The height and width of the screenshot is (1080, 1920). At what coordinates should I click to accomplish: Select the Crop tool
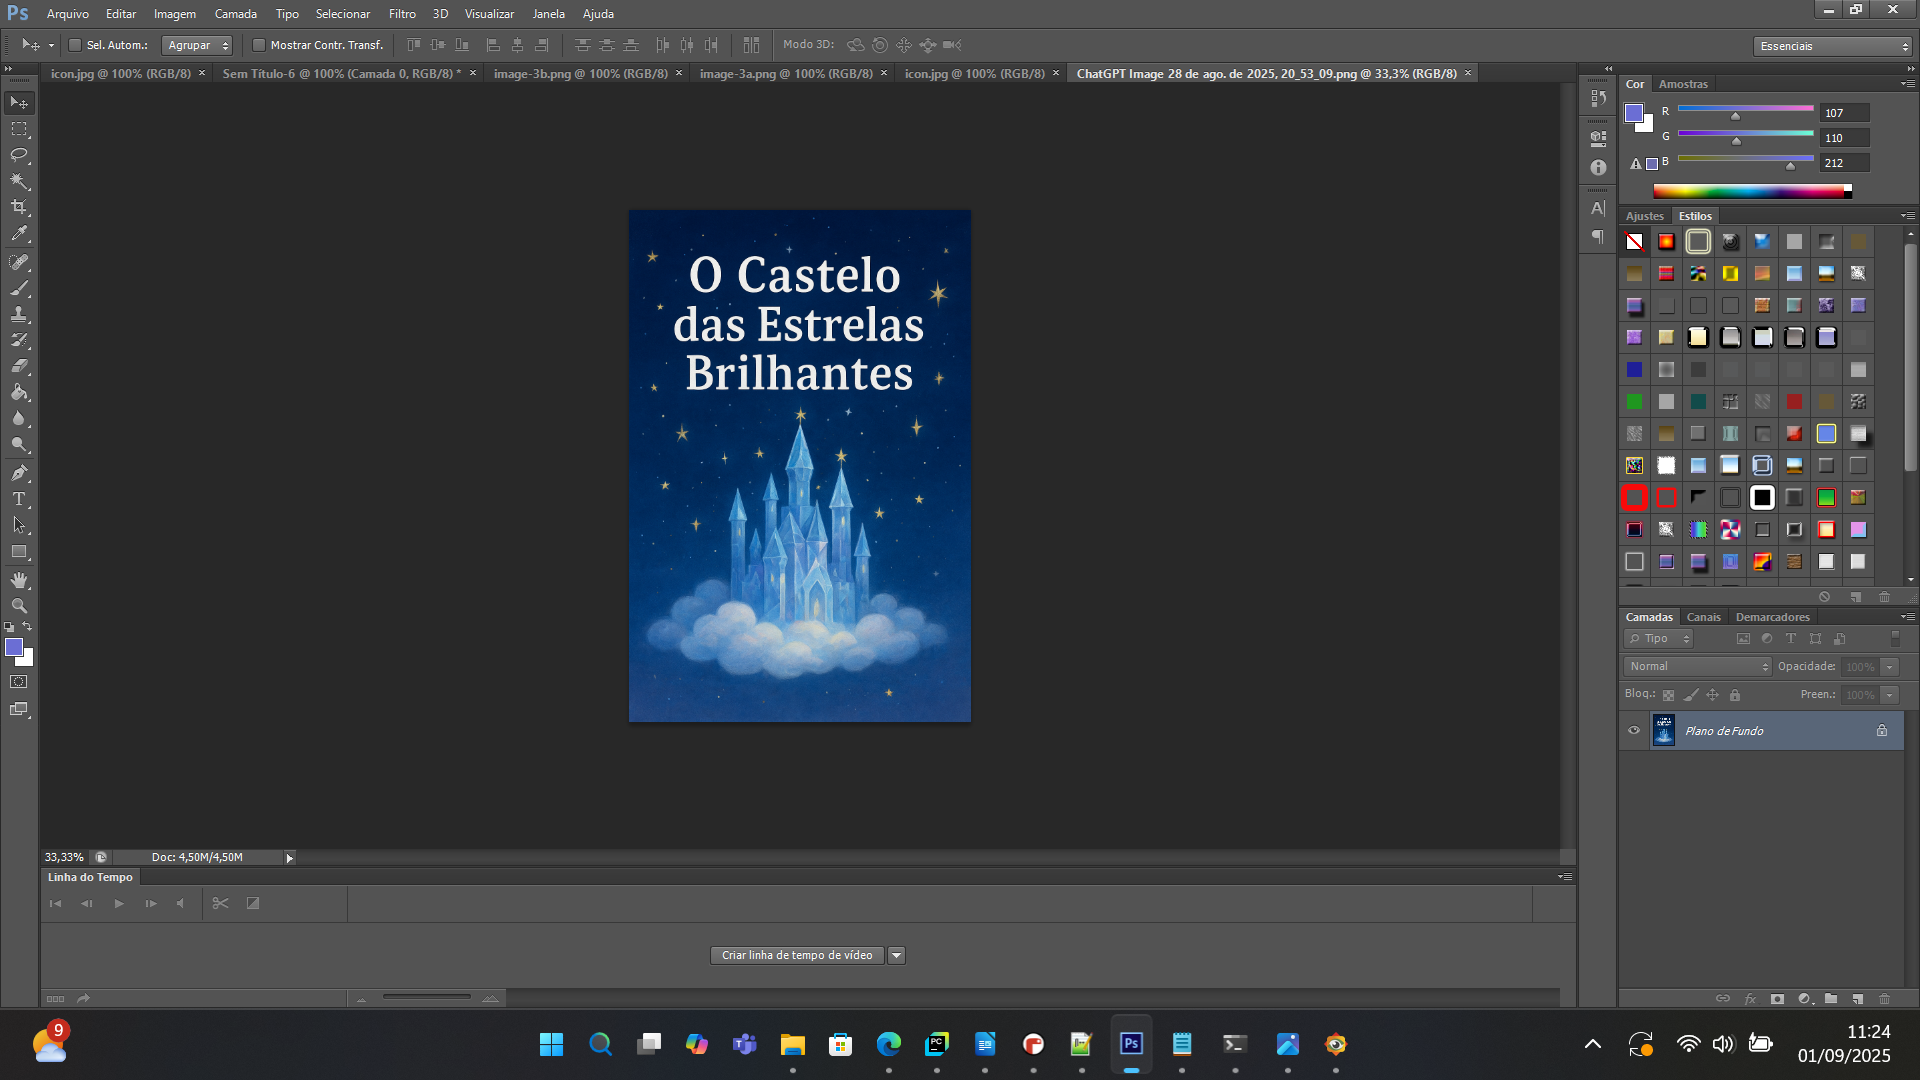(19, 207)
